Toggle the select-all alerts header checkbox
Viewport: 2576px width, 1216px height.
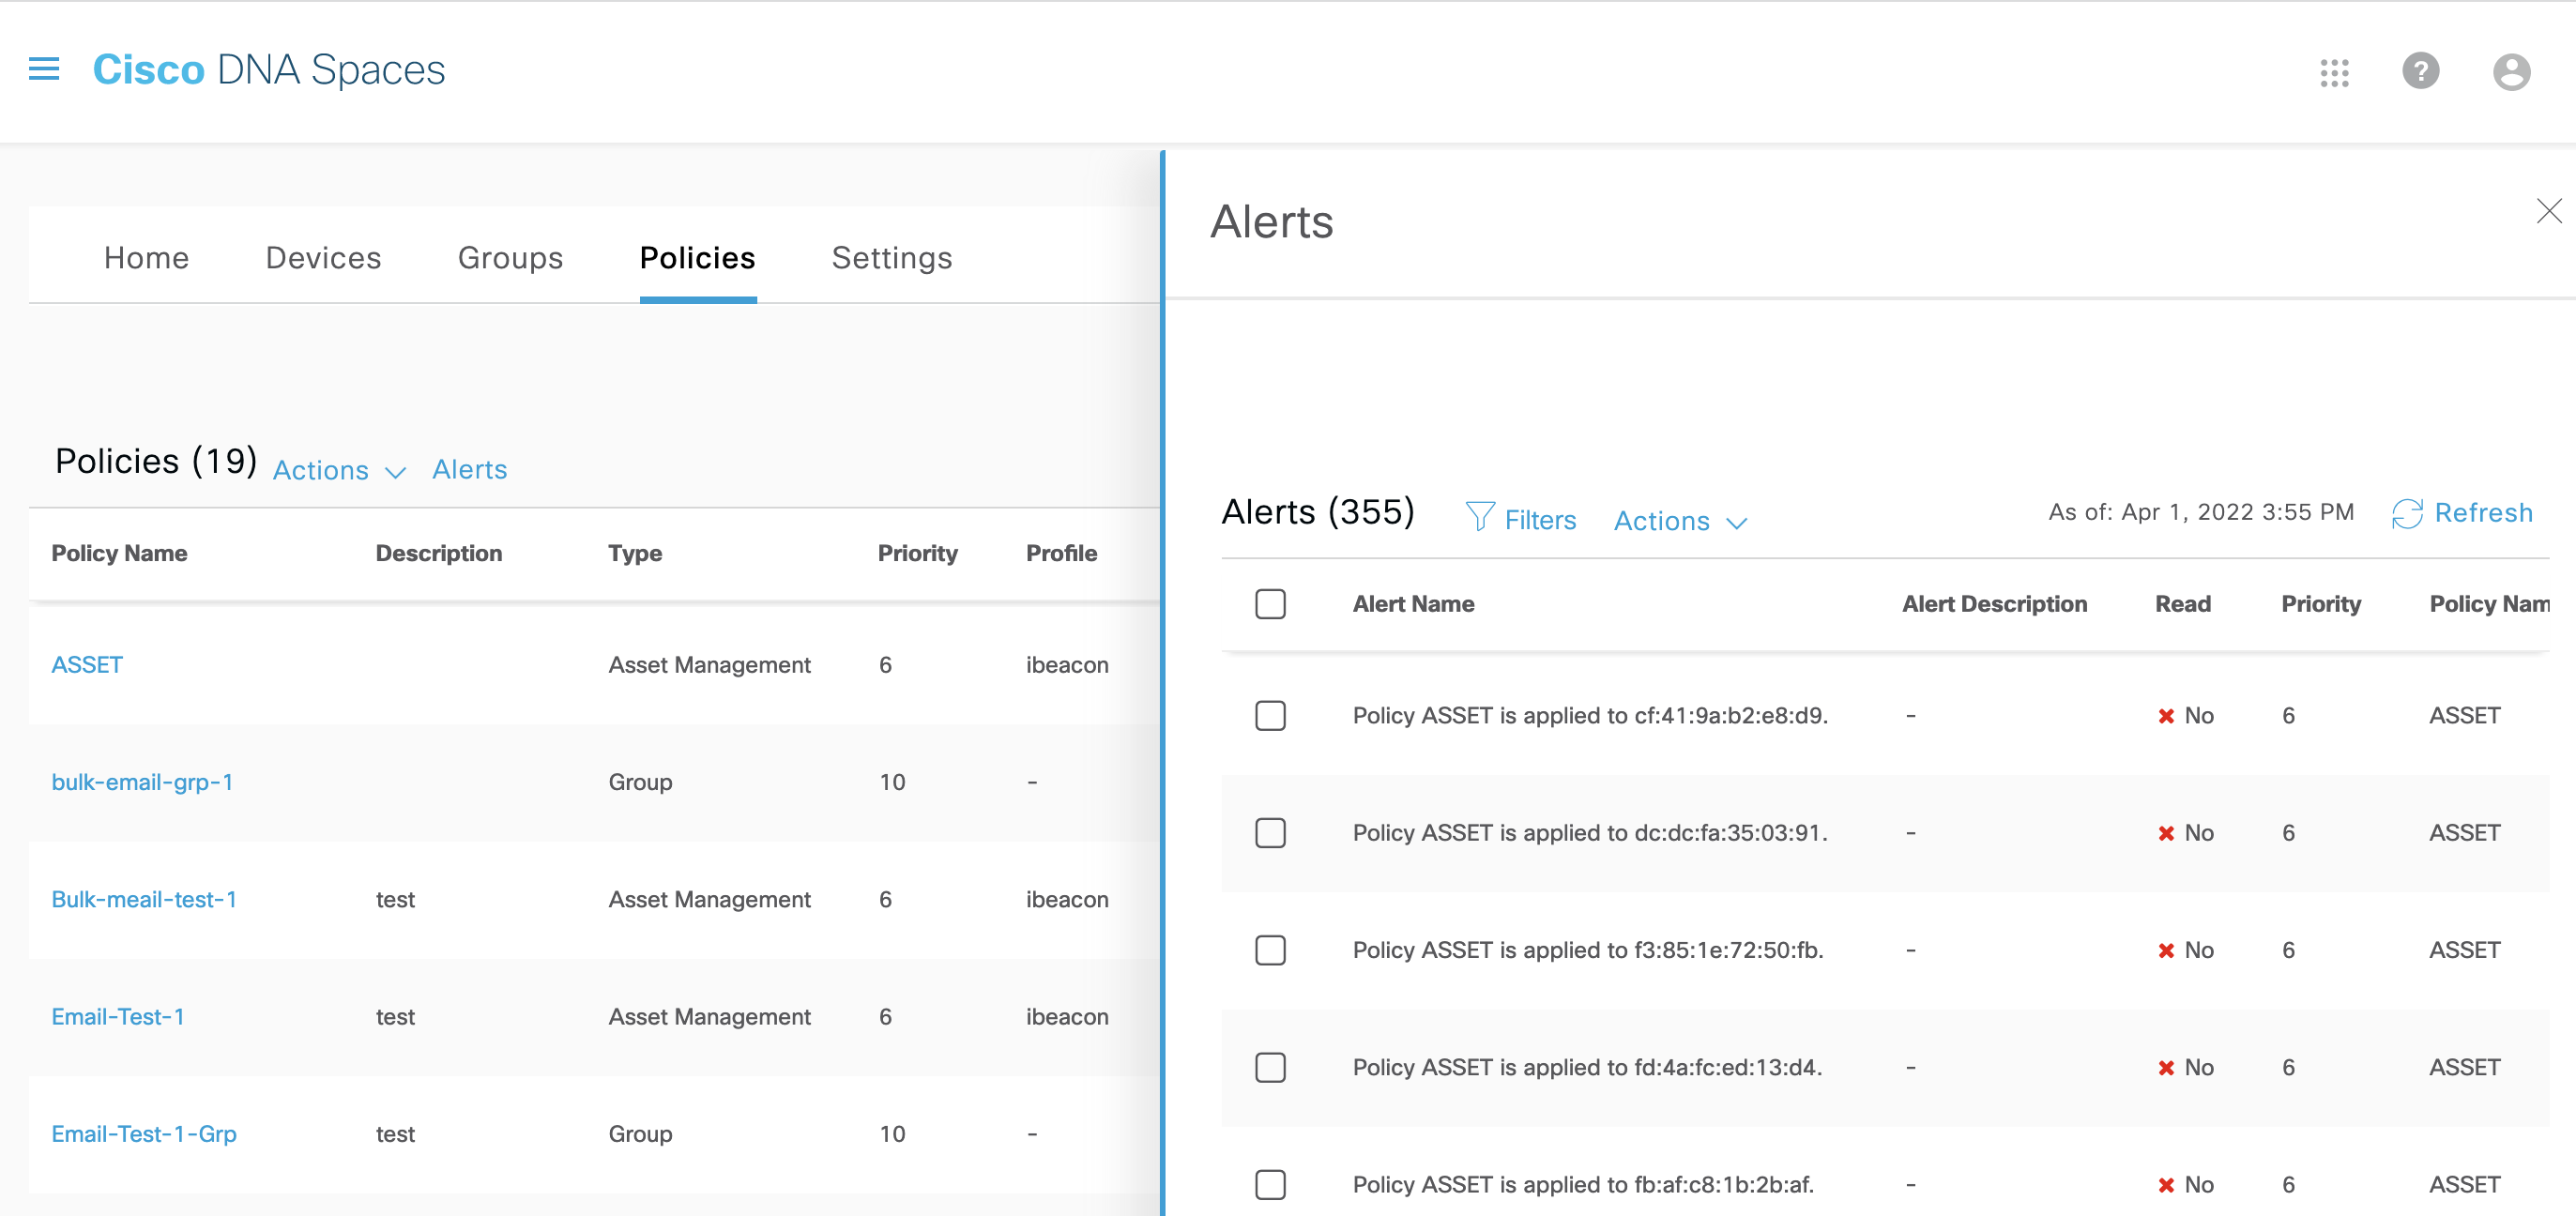[x=1270, y=604]
